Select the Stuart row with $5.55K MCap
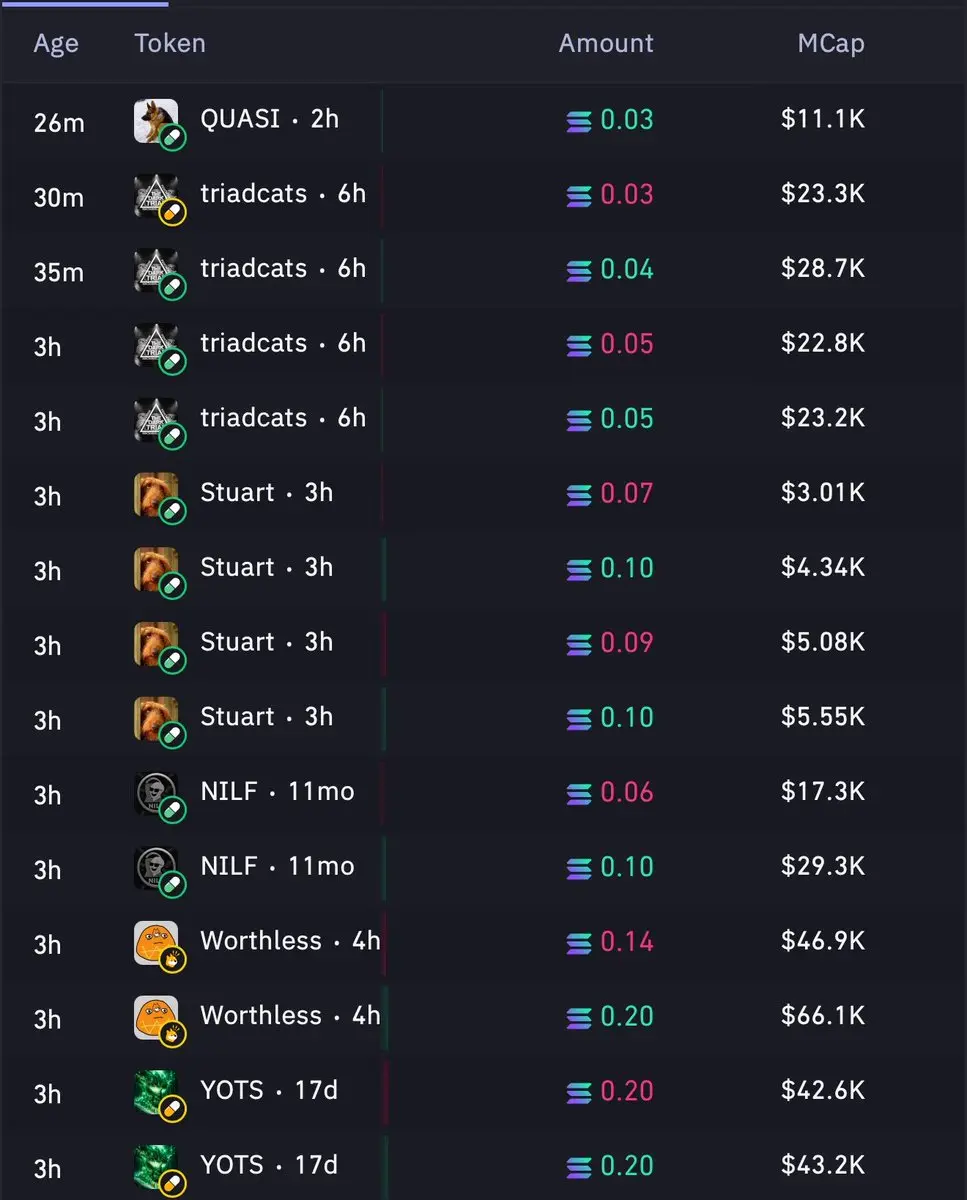The height and width of the screenshot is (1200, 967). pos(483,718)
